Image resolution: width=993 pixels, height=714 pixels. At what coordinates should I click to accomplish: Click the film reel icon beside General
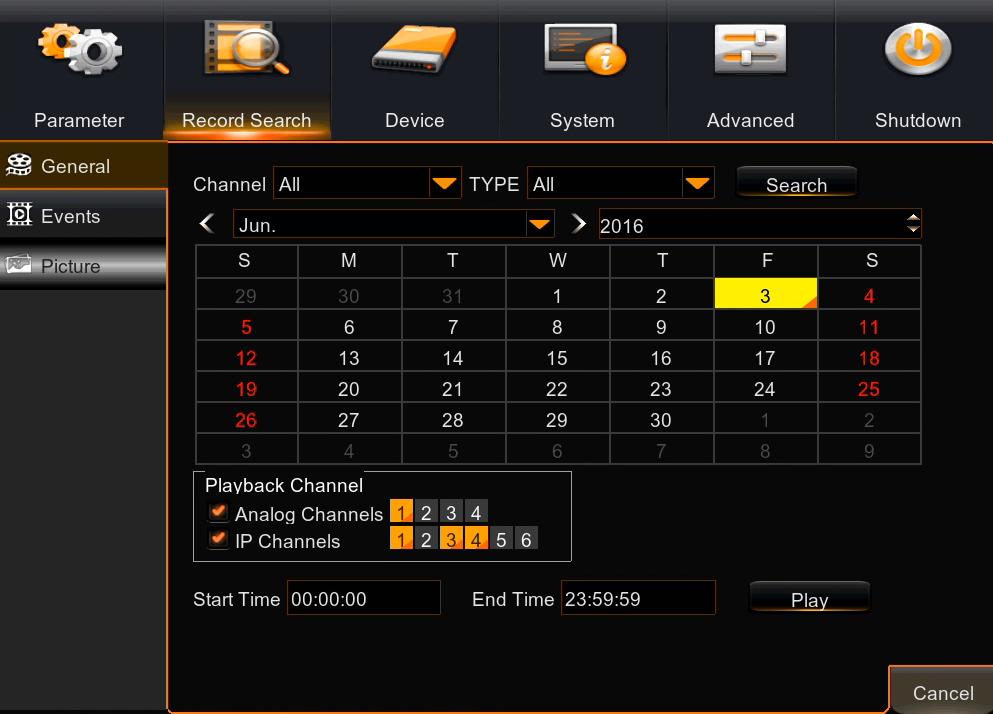pos(19,165)
